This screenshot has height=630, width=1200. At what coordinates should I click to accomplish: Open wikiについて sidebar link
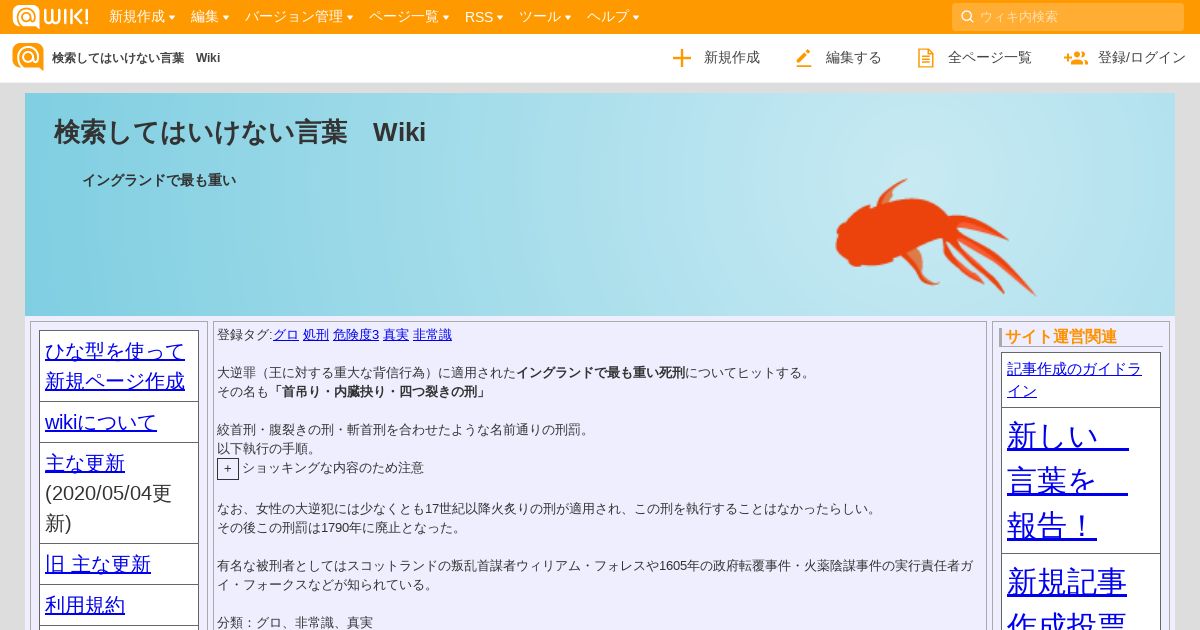[x=101, y=422]
